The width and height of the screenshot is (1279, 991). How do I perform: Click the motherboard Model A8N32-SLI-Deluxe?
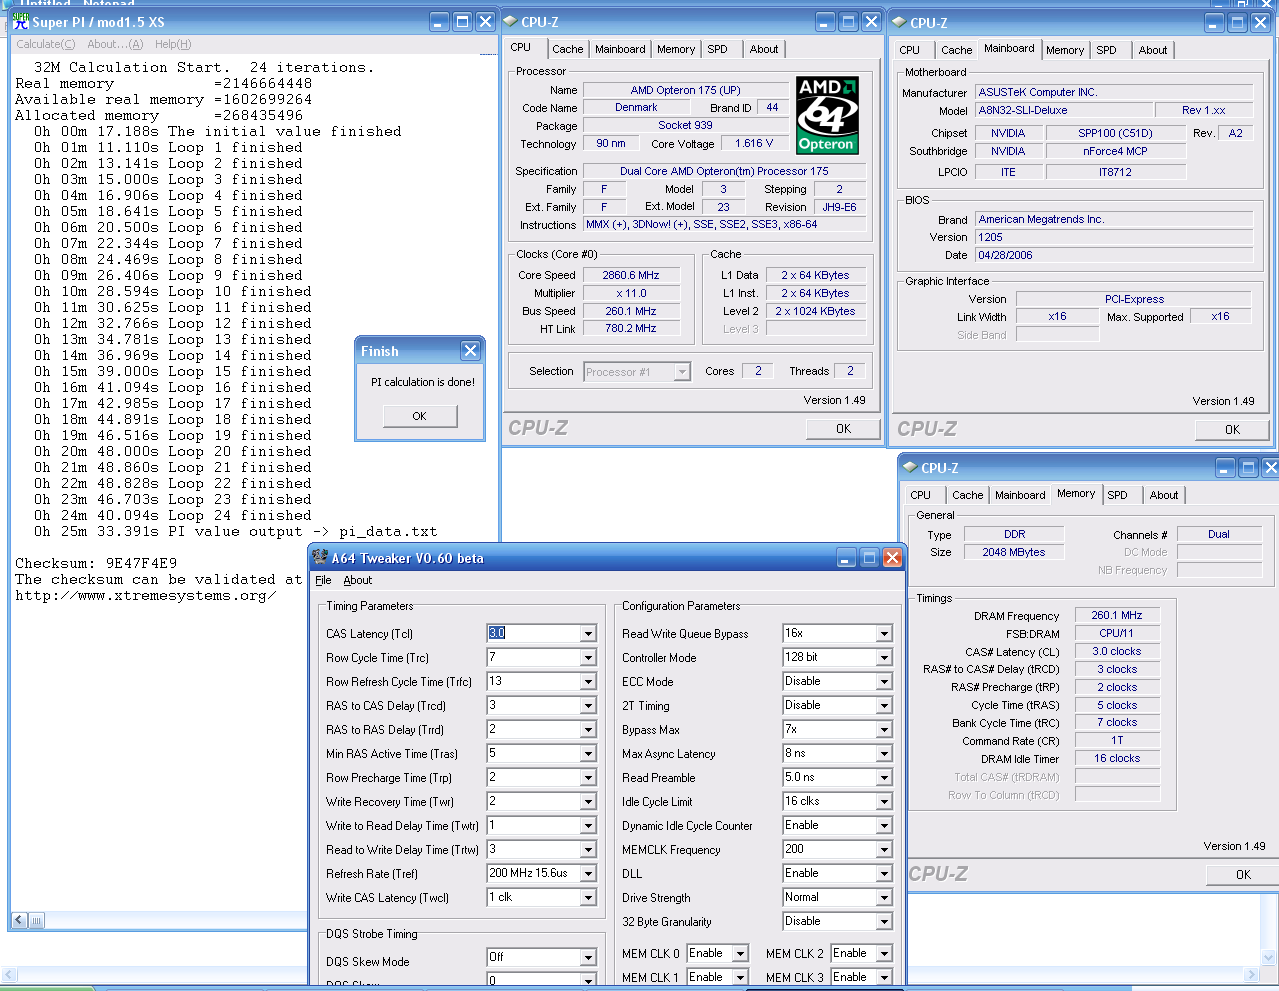coord(1063,110)
